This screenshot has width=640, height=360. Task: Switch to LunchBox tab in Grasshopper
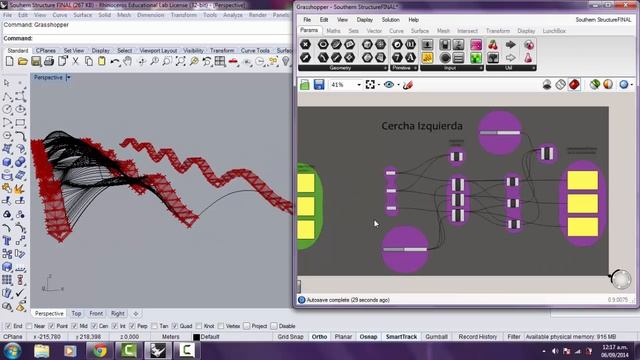[554, 31]
